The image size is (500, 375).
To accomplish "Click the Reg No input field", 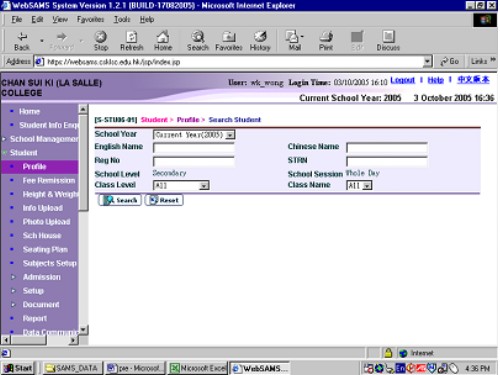I will tap(194, 161).
